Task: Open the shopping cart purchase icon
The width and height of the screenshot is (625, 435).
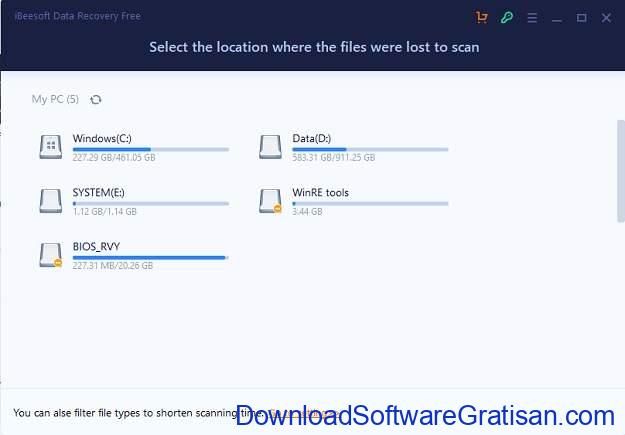Action: coord(482,17)
